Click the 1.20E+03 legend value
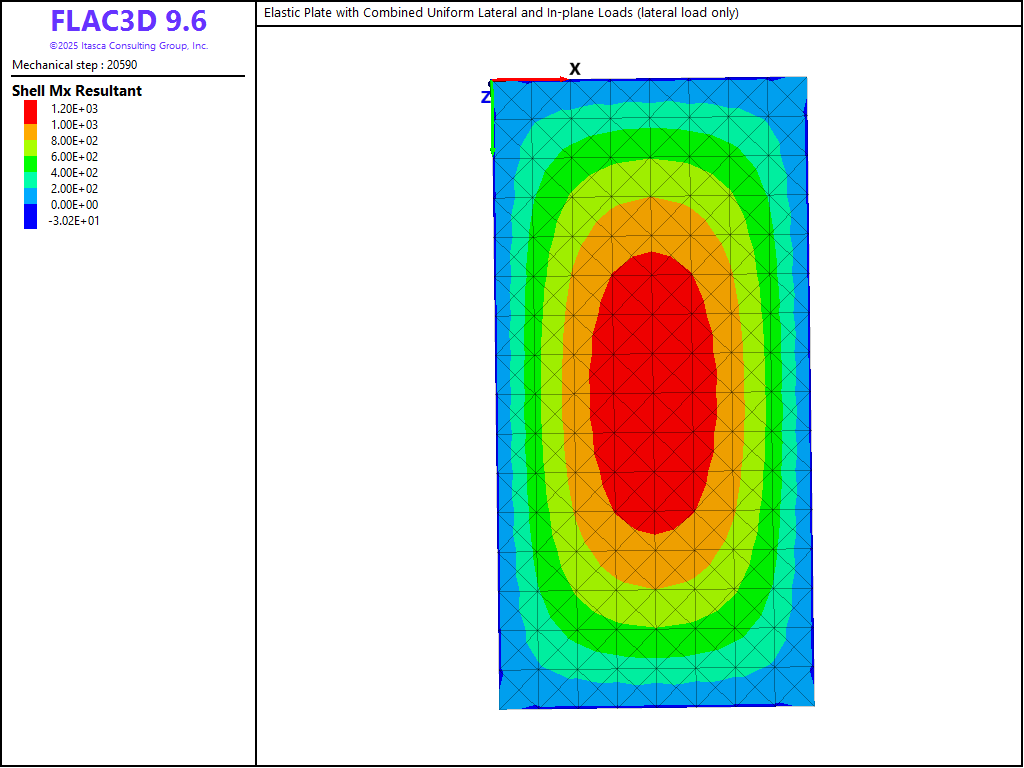Image resolution: width=1024 pixels, height=768 pixels. pyautogui.click(x=74, y=109)
